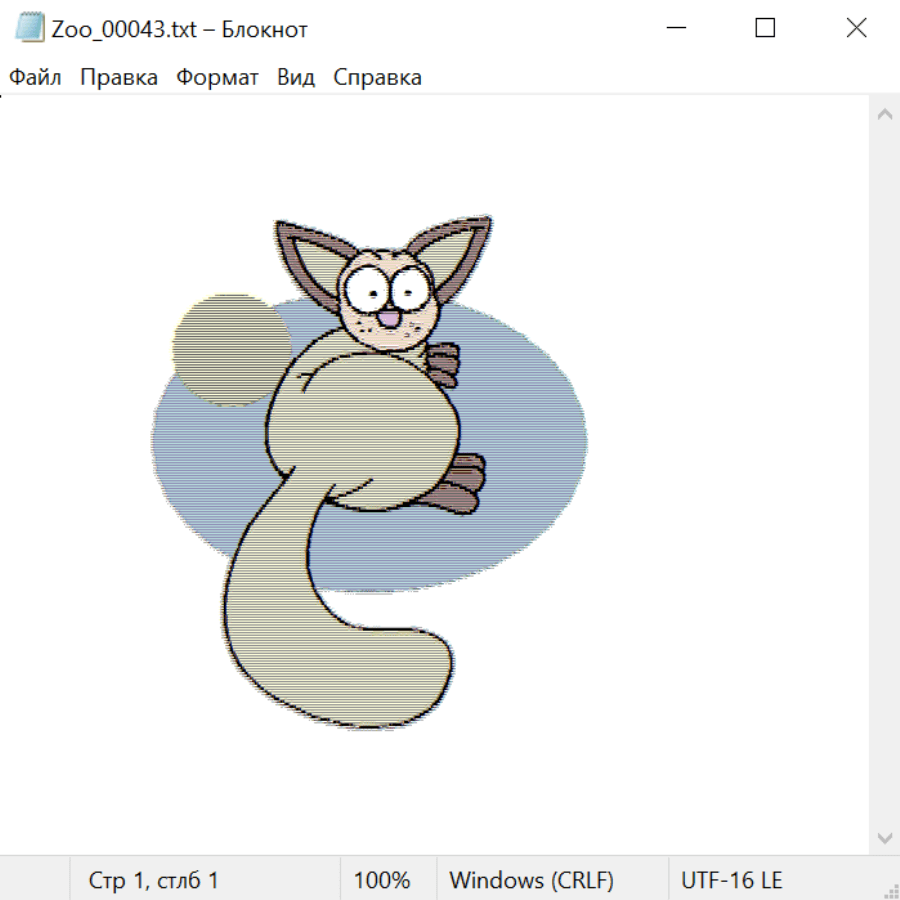The height and width of the screenshot is (900, 900).
Task: Open the Файл menu
Action: (x=35, y=78)
